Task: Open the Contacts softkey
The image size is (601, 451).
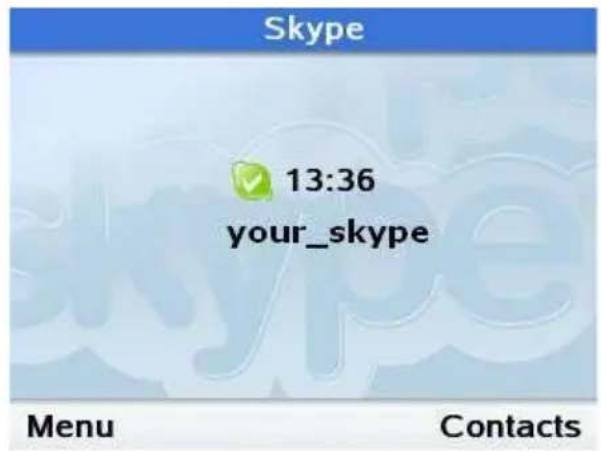Action: pyautogui.click(x=510, y=426)
